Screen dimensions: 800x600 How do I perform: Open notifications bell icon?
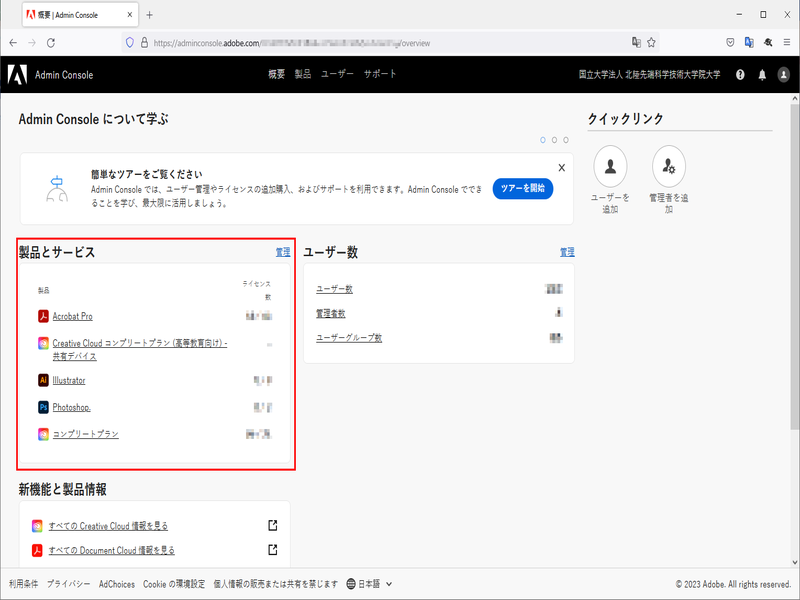pyautogui.click(x=762, y=75)
